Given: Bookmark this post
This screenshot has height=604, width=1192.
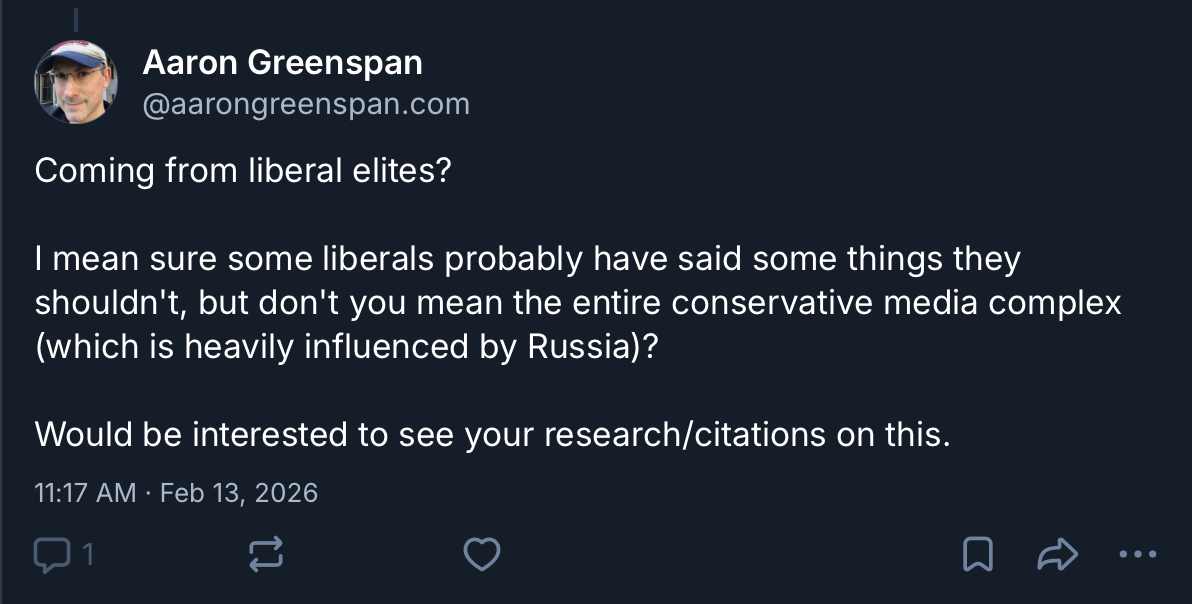Looking at the screenshot, I should (977, 554).
